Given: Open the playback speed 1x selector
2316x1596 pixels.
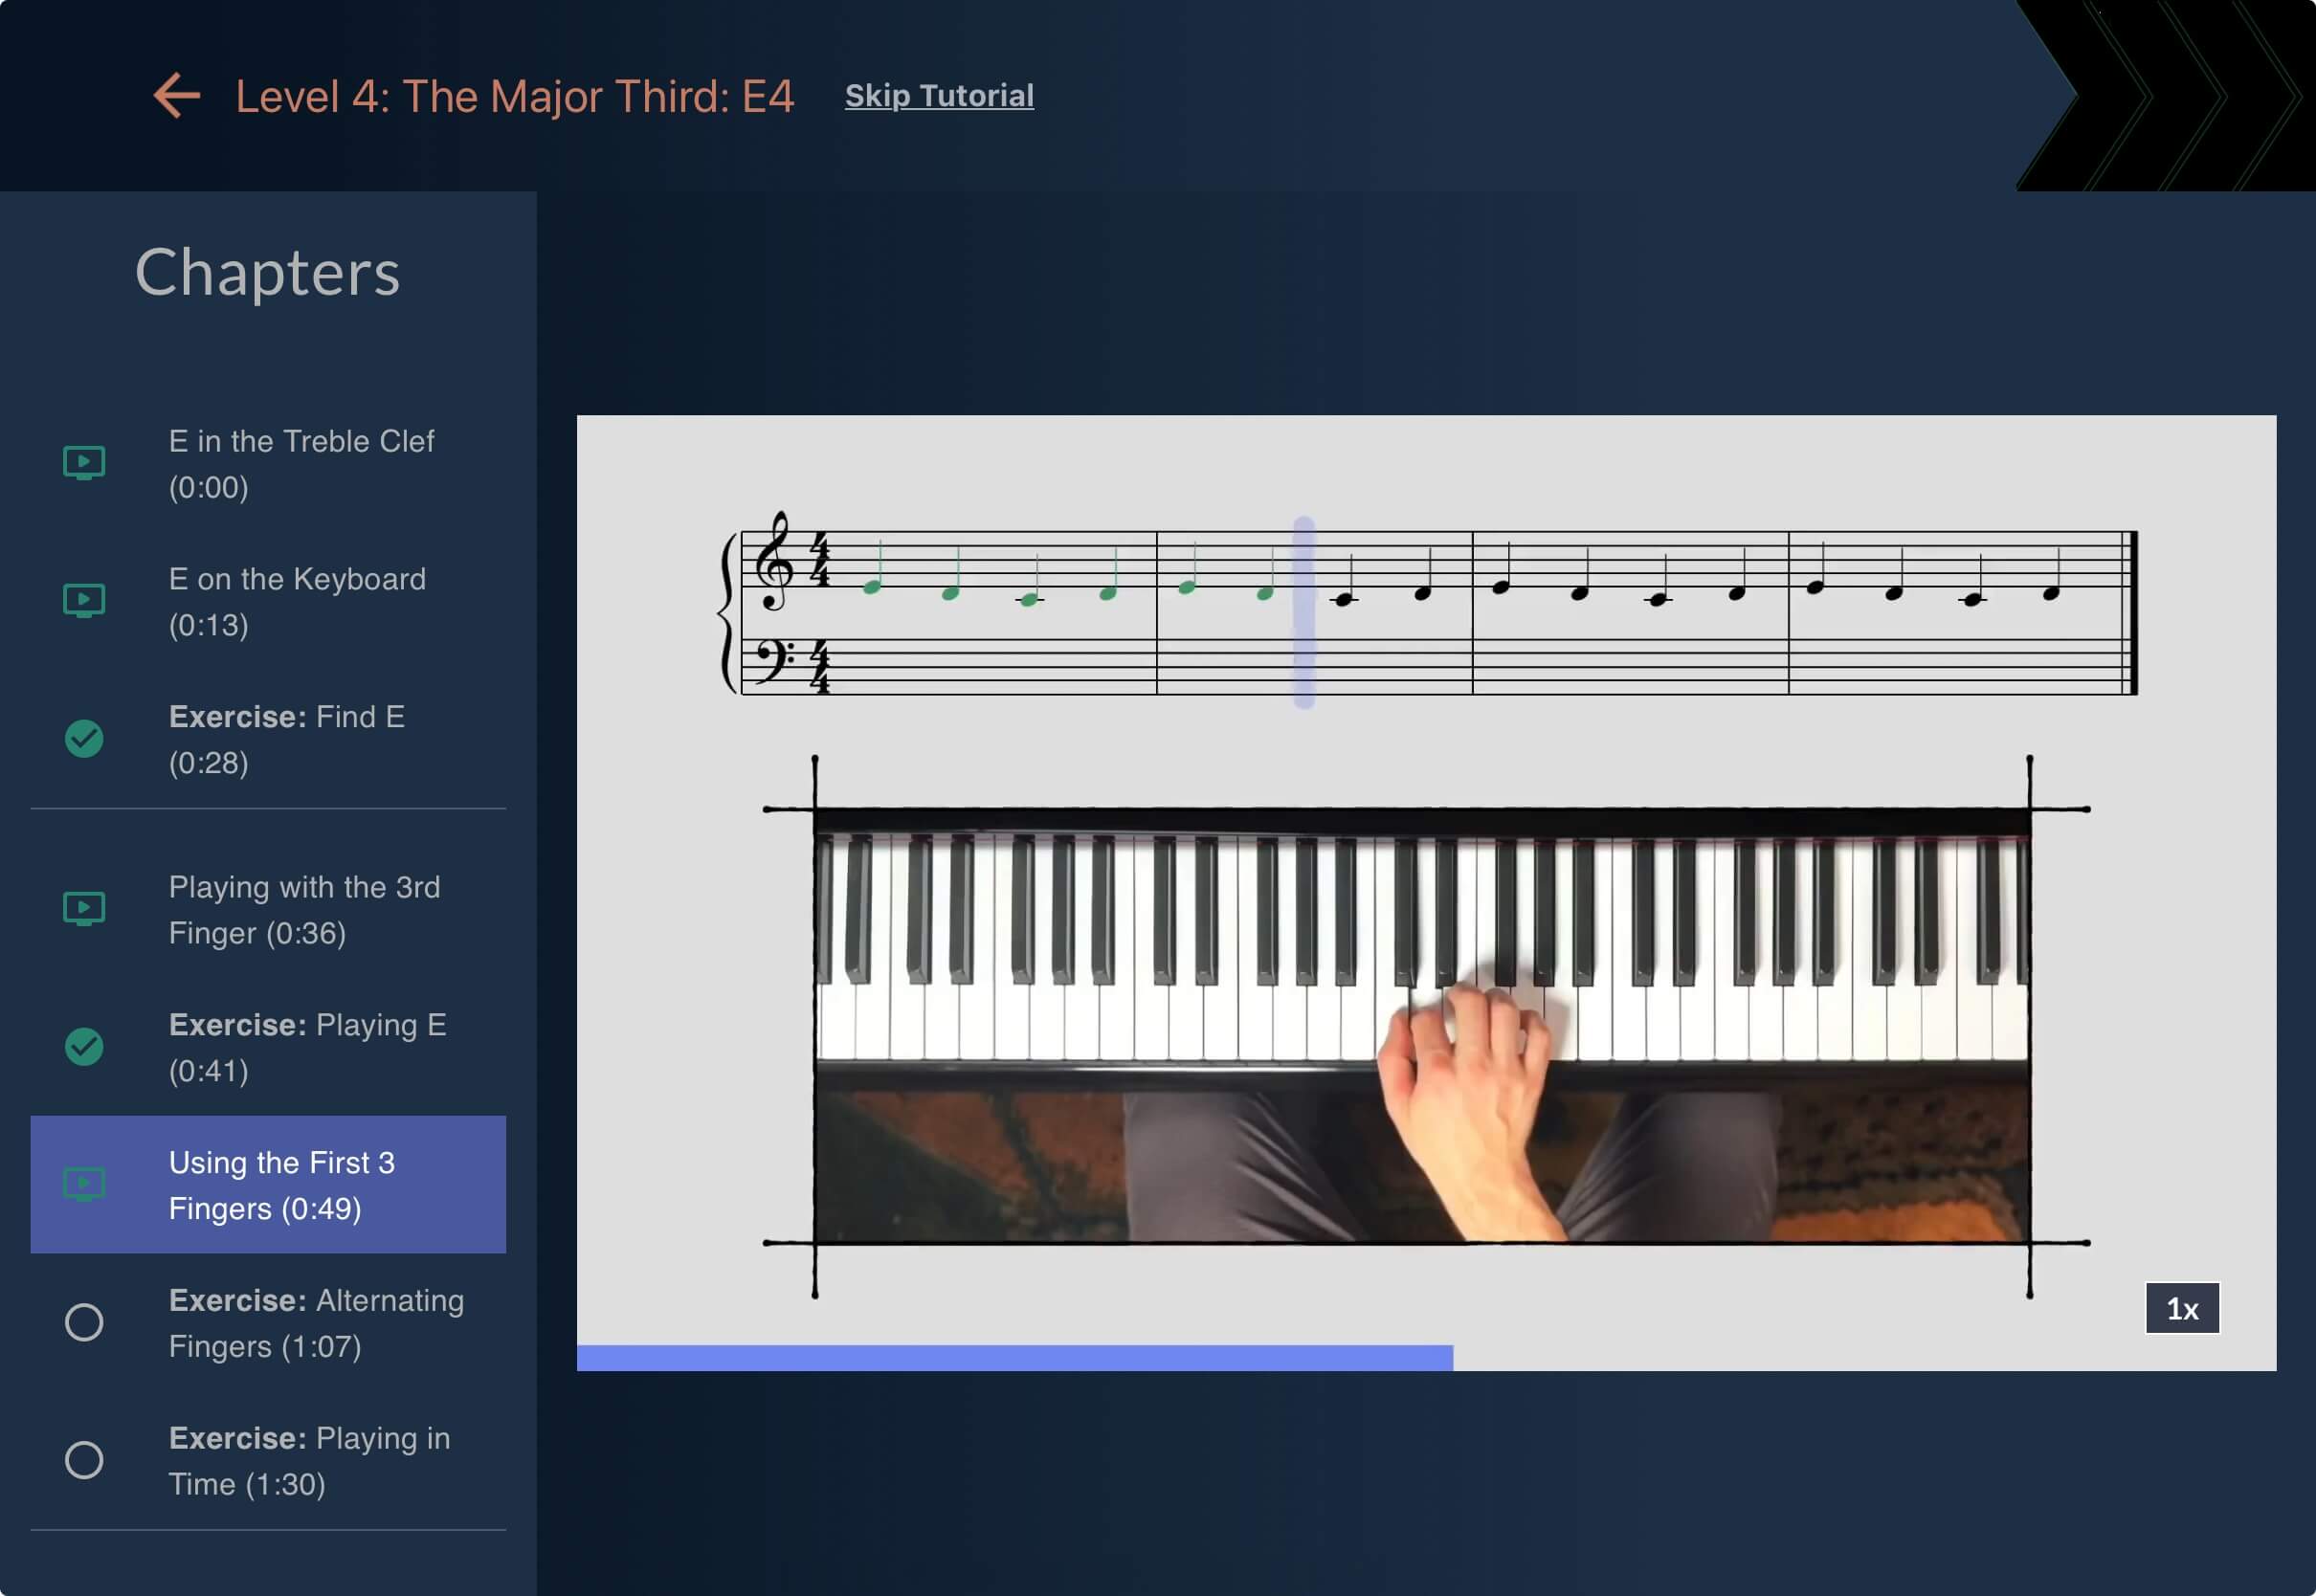Looking at the screenshot, I should [x=2181, y=1308].
